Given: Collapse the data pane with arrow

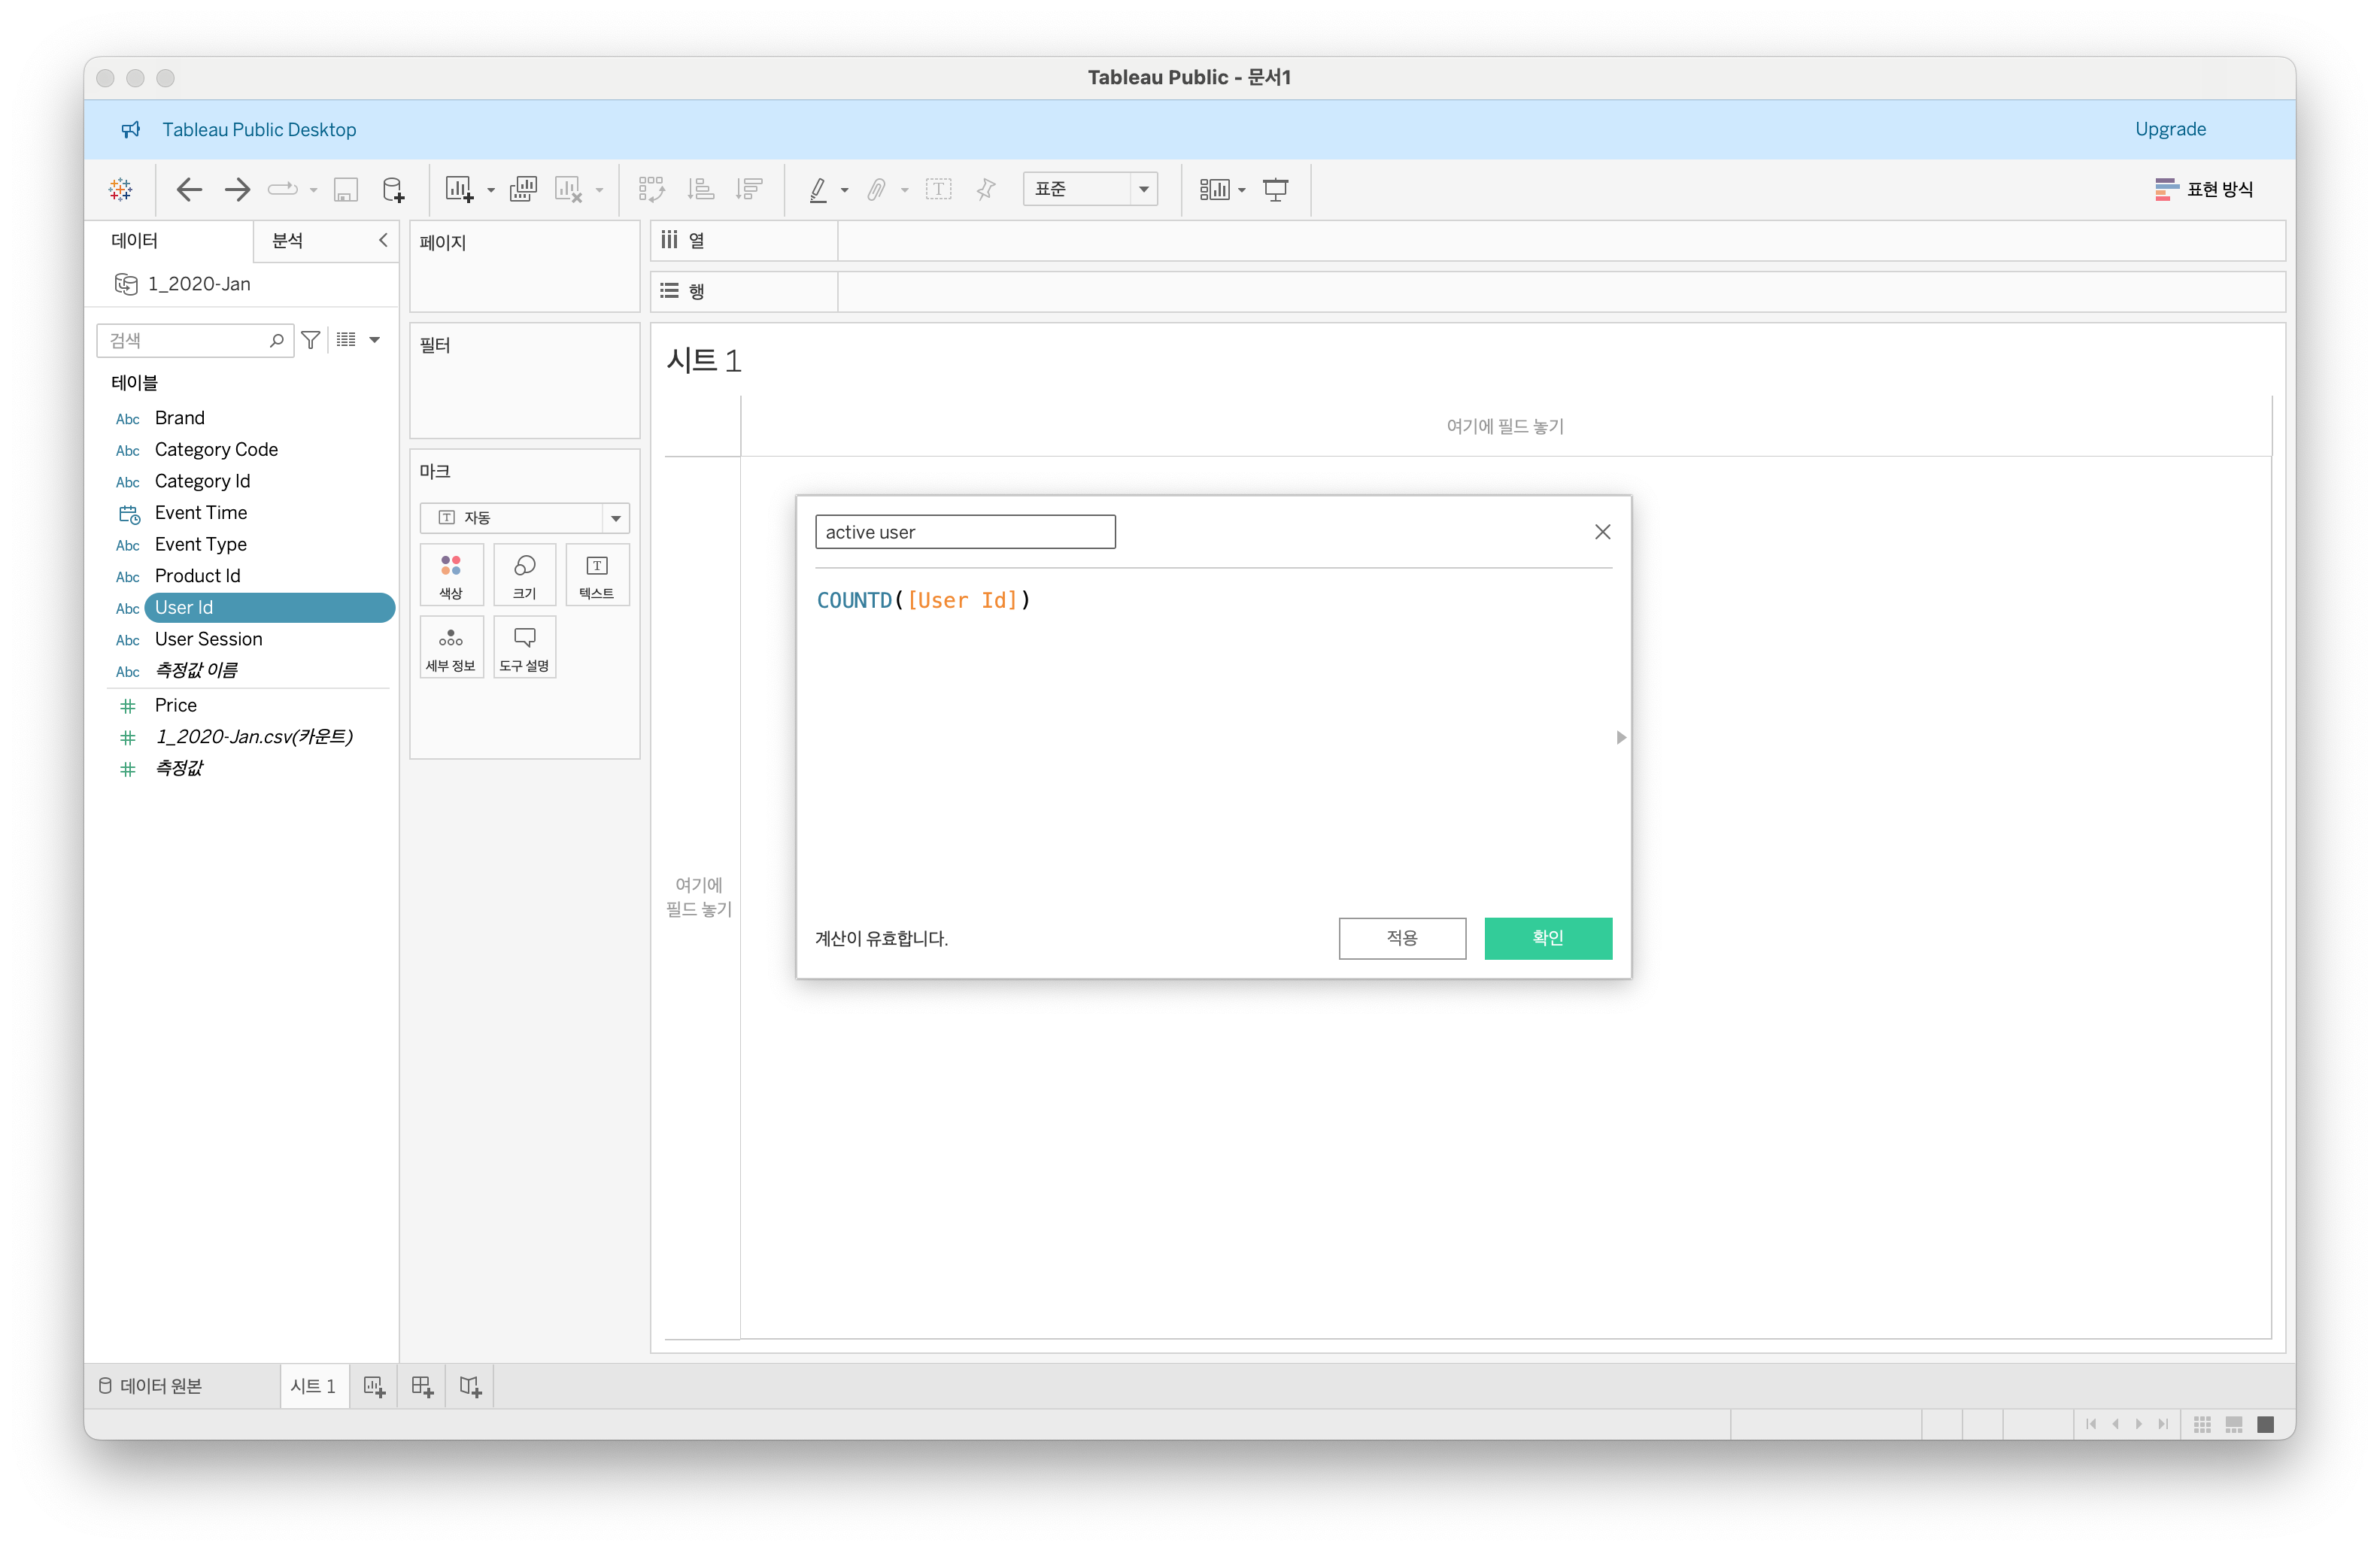Looking at the screenshot, I should pyautogui.click(x=383, y=240).
